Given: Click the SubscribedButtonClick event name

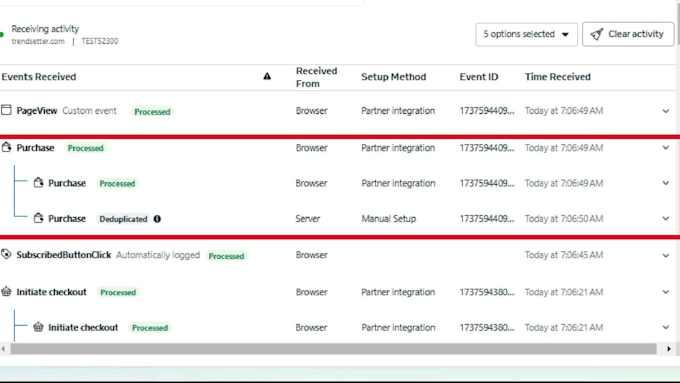Looking at the screenshot, I should [64, 255].
